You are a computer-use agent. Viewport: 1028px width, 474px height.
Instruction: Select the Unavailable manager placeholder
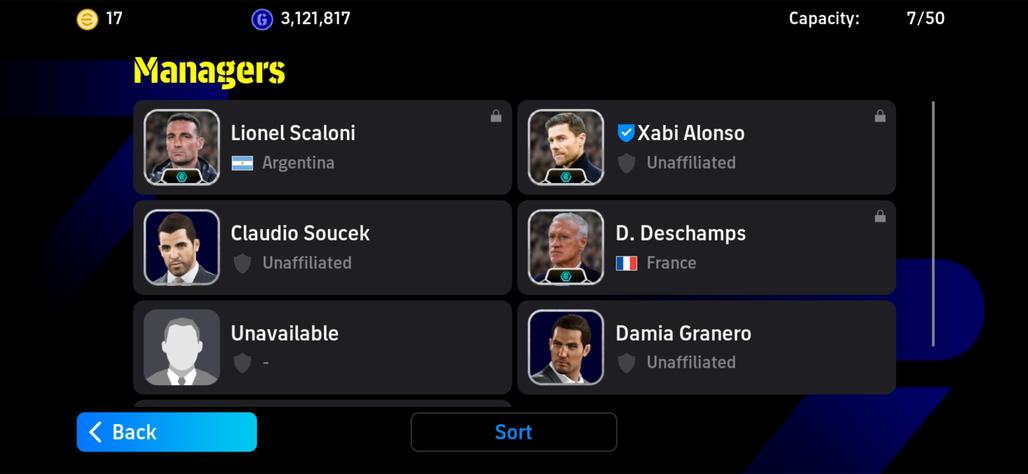[x=322, y=347]
